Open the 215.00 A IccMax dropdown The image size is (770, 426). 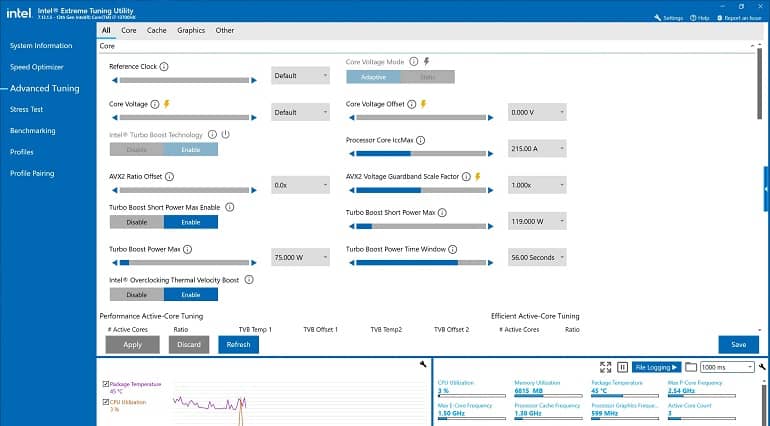click(x=537, y=148)
